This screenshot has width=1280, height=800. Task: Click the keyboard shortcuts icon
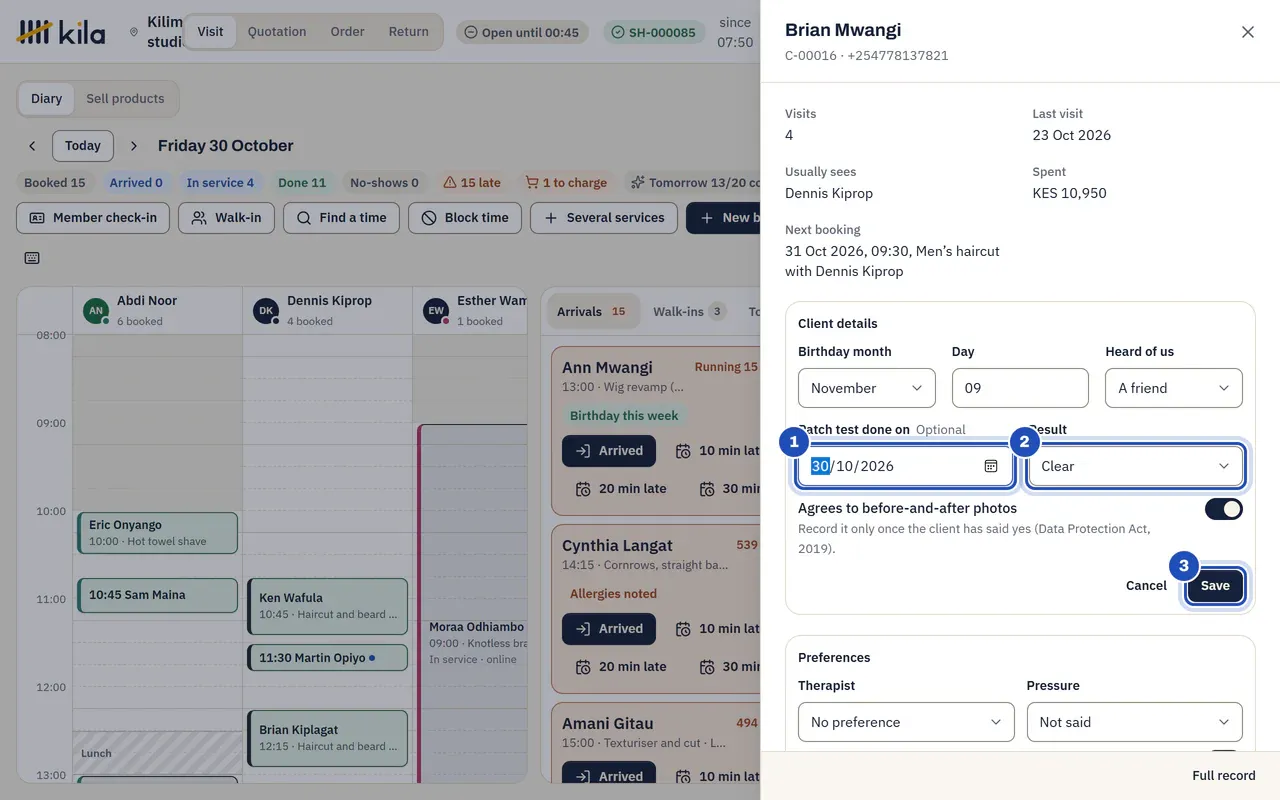pyautogui.click(x=32, y=258)
